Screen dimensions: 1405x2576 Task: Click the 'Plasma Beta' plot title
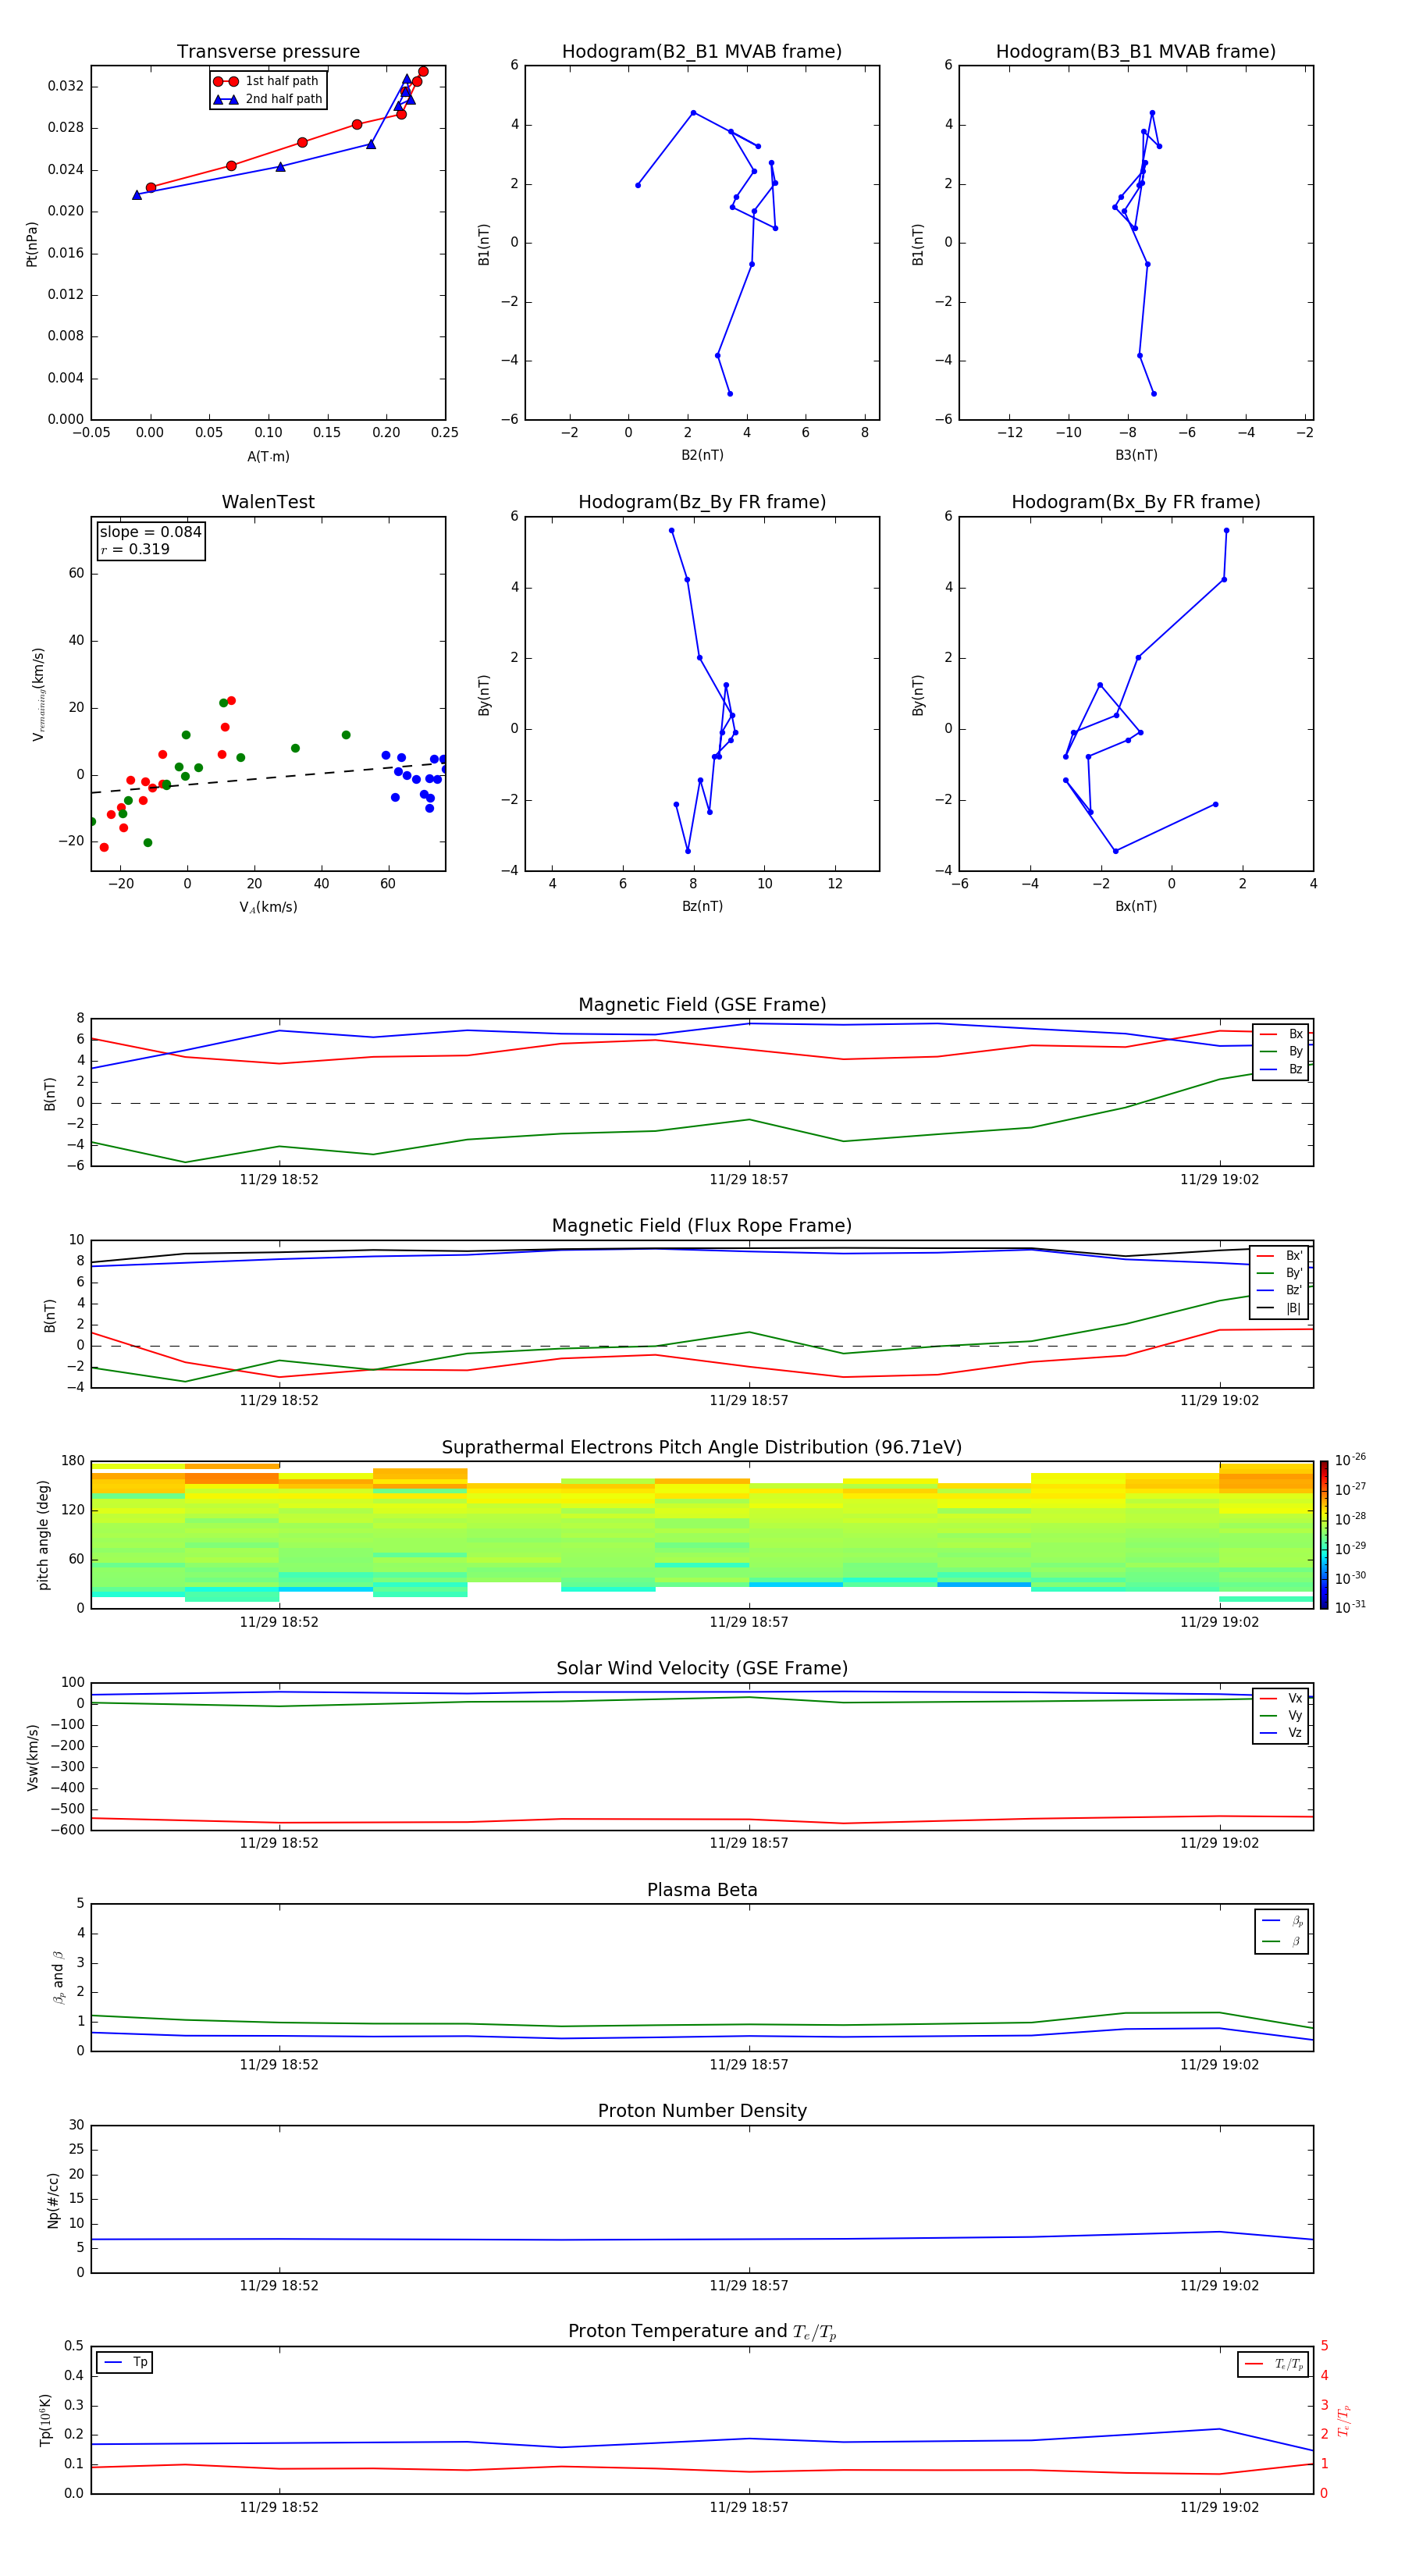[702, 1890]
